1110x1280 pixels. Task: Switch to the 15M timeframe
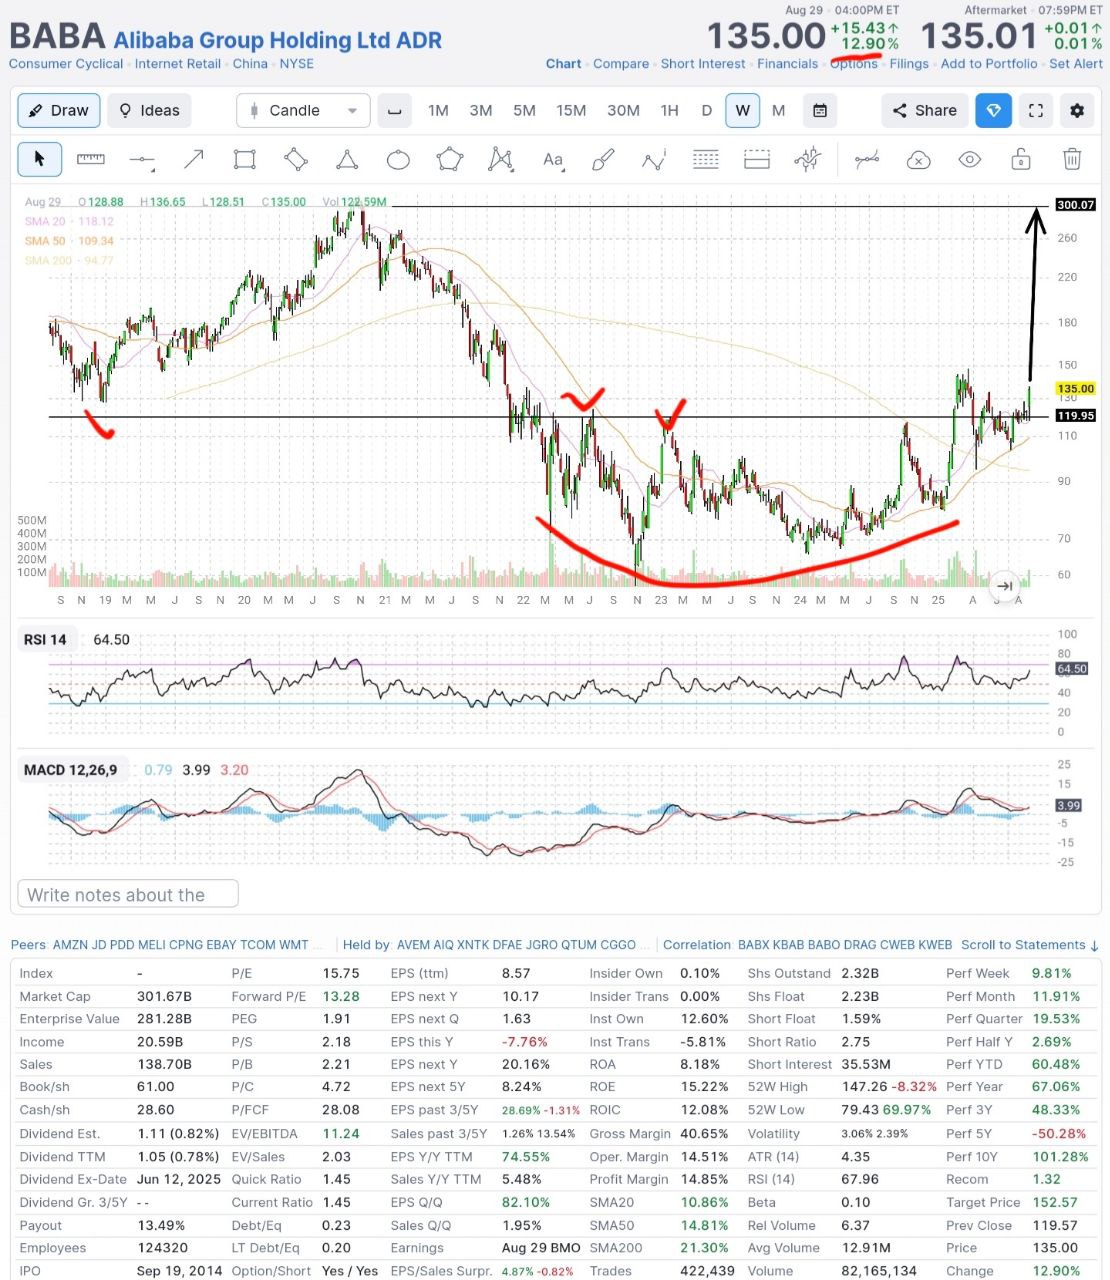click(x=571, y=111)
